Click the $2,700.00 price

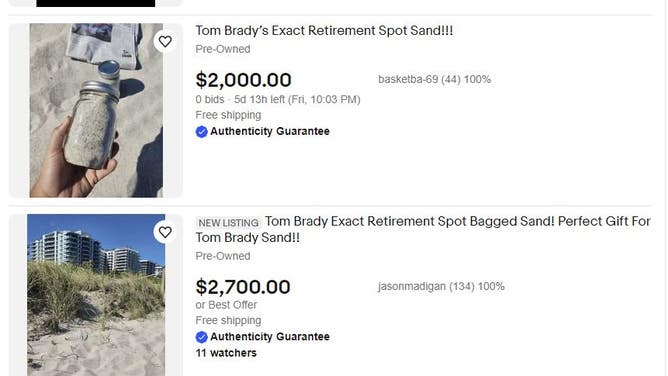(243, 287)
